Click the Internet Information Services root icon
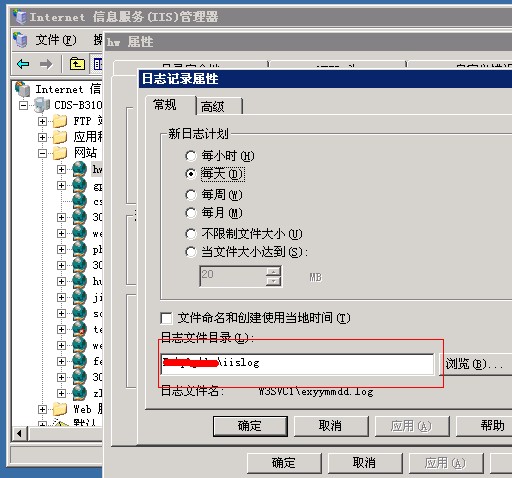The width and height of the screenshot is (512, 478). click(23, 89)
